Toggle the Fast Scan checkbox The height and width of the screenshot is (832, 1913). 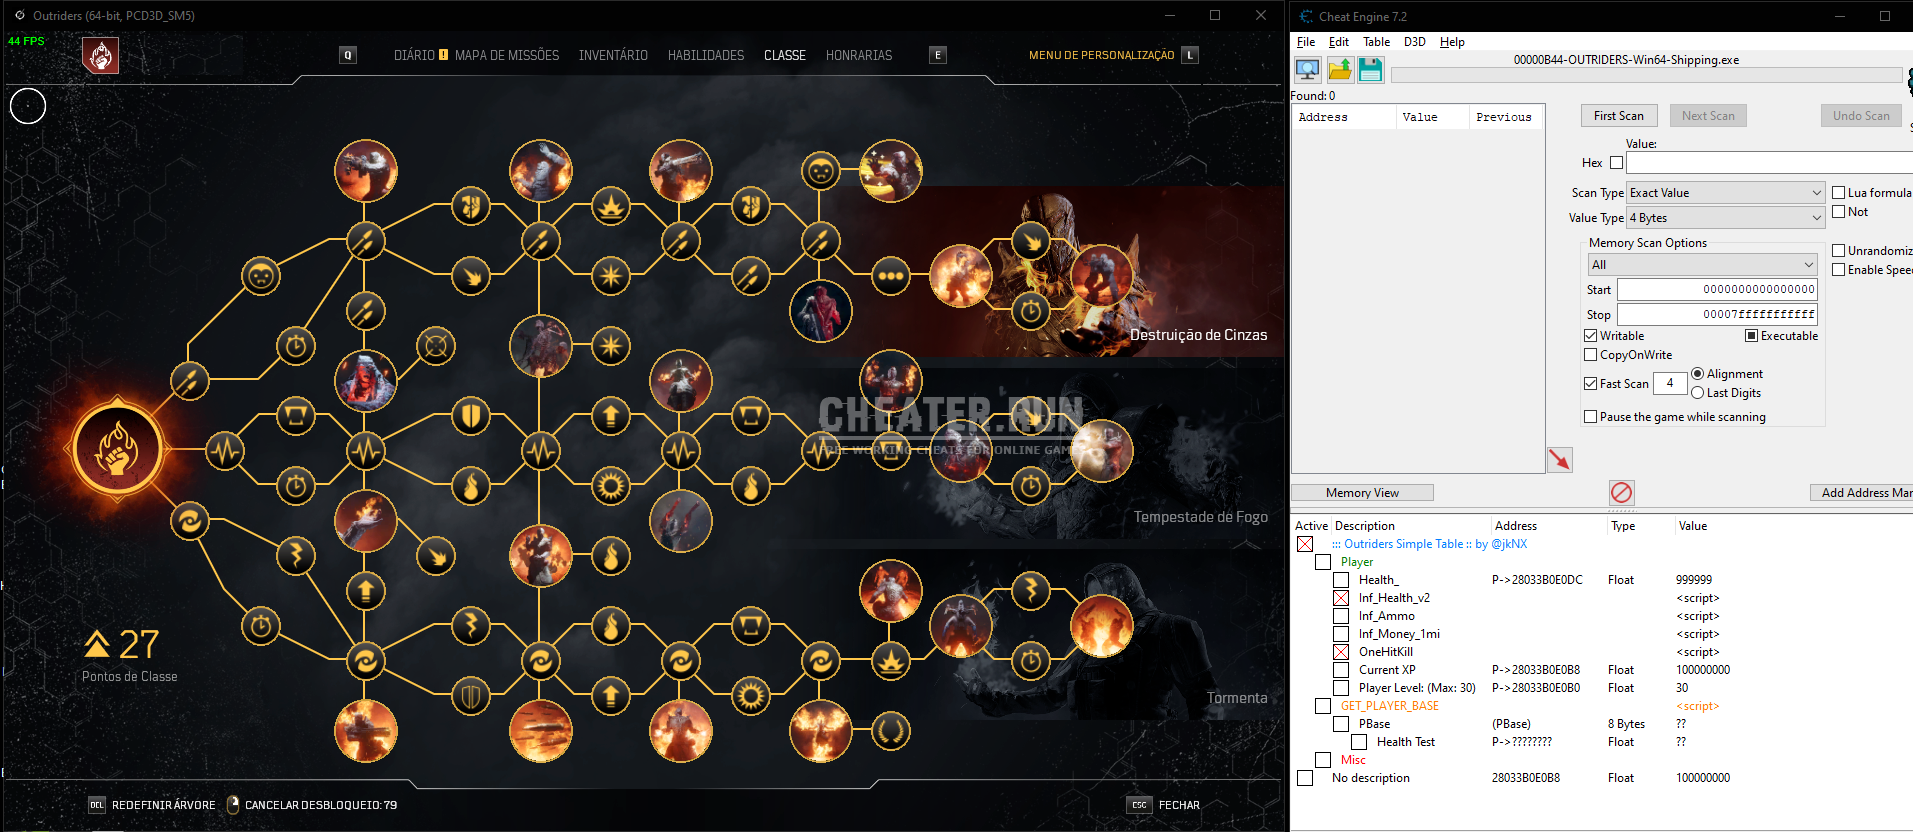(x=1590, y=384)
